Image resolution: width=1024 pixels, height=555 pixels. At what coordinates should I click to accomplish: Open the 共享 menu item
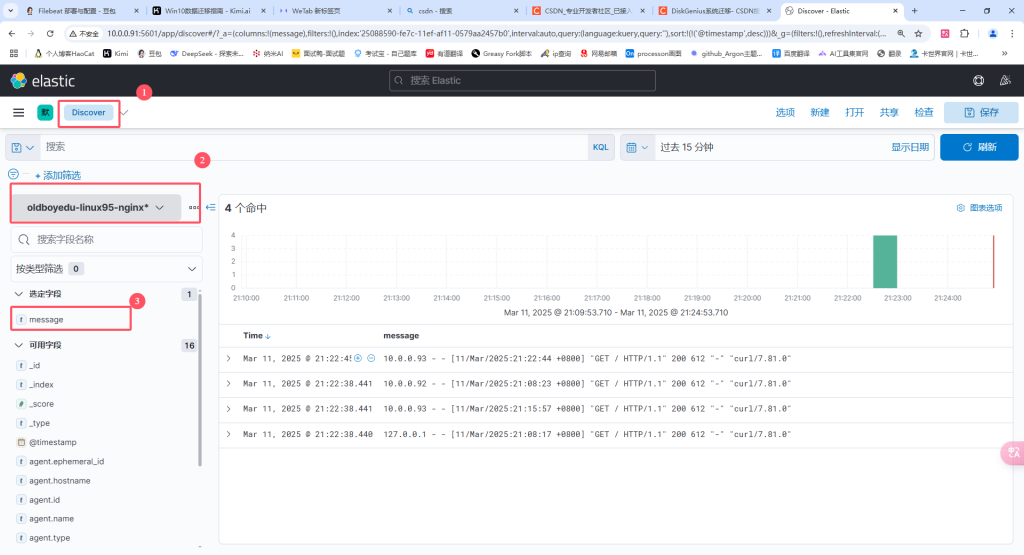click(889, 113)
